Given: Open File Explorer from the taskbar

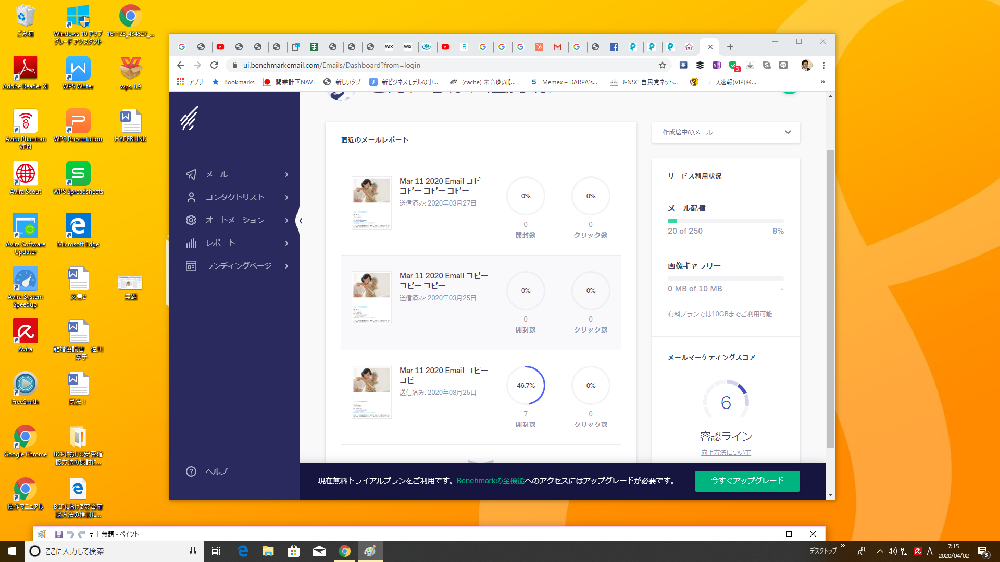Looking at the screenshot, I should (x=268, y=551).
